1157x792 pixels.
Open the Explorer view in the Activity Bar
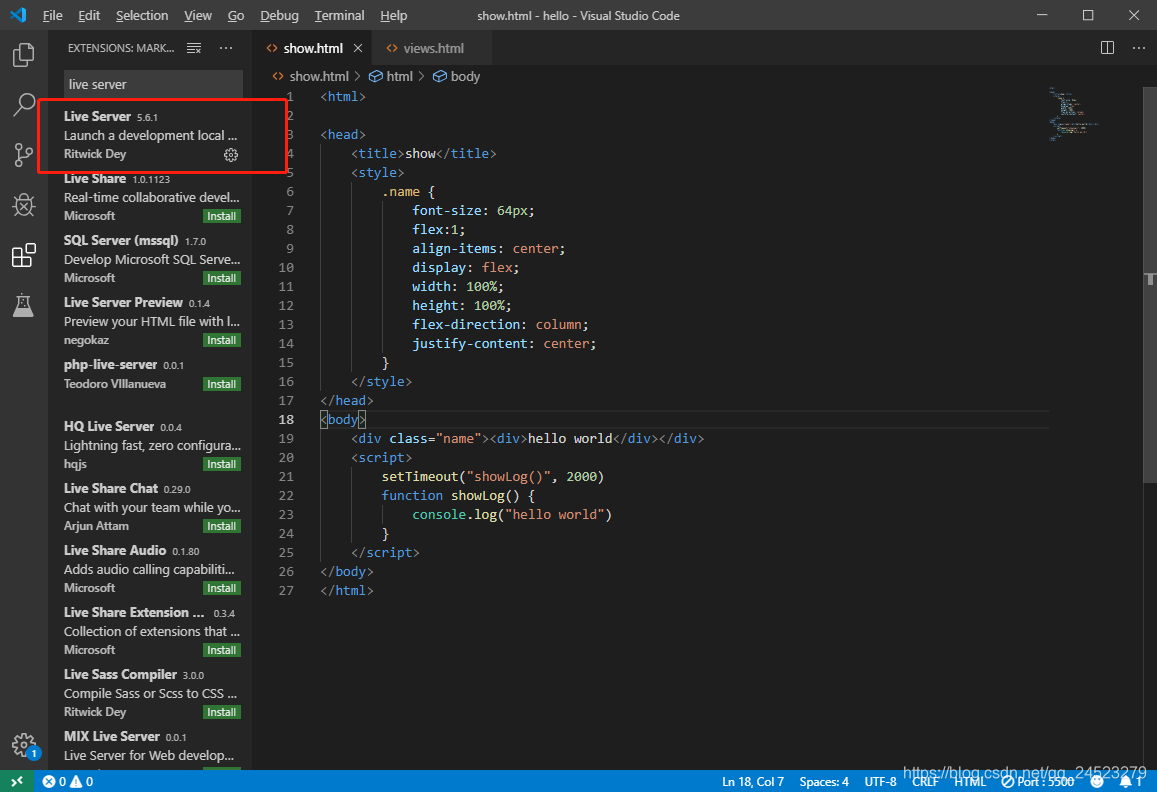[x=23, y=55]
